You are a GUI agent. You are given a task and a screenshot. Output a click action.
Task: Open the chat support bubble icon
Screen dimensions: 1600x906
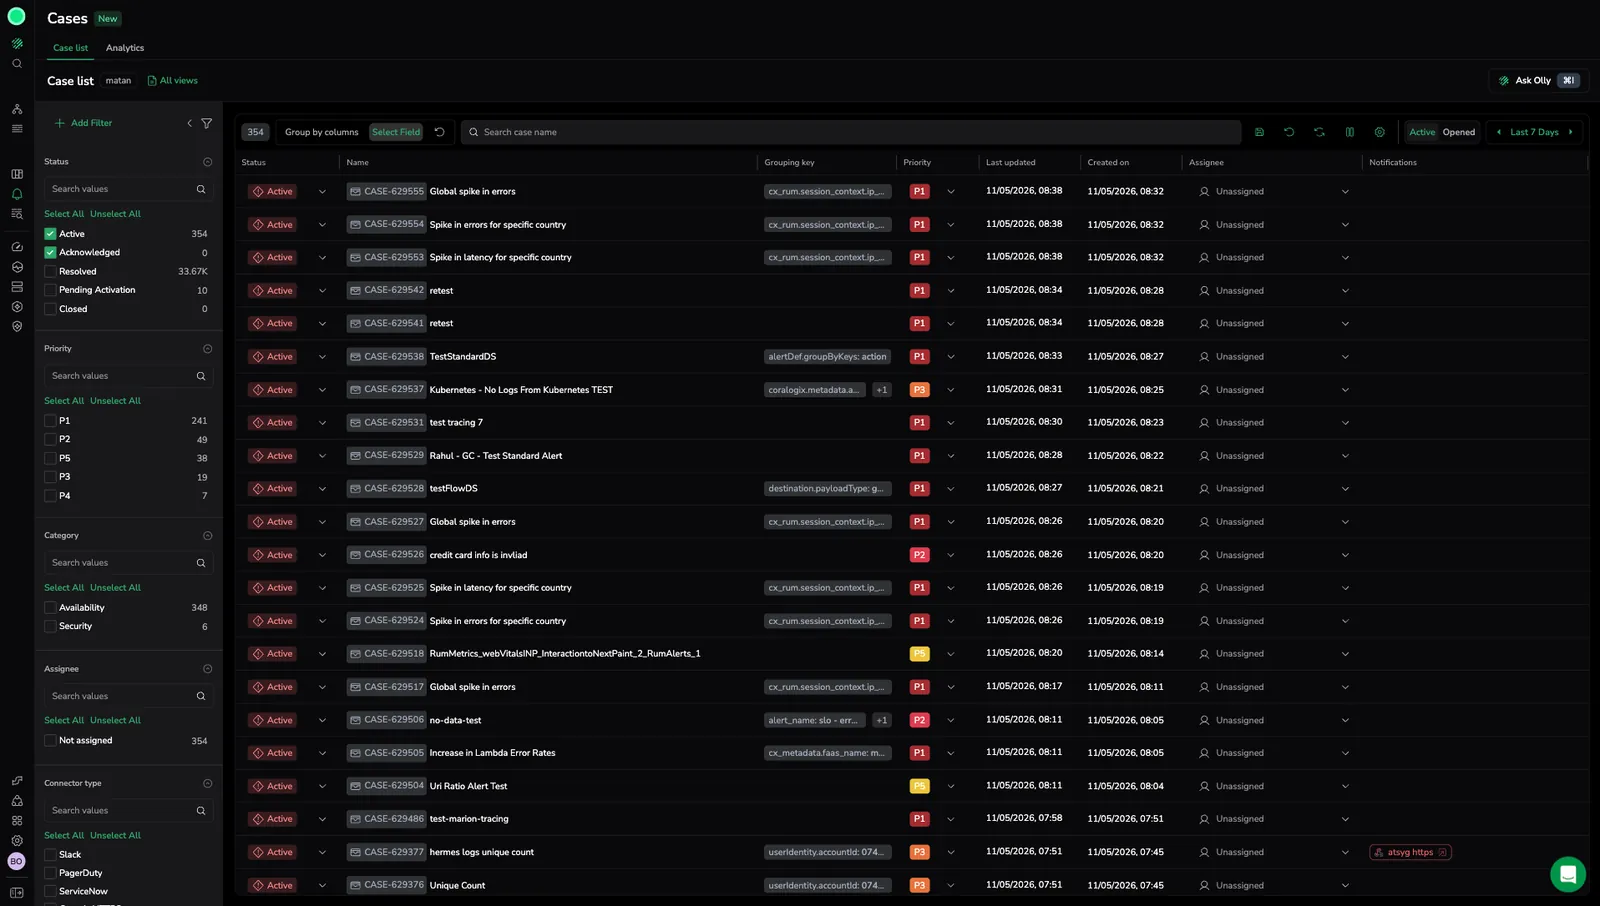point(1567,874)
